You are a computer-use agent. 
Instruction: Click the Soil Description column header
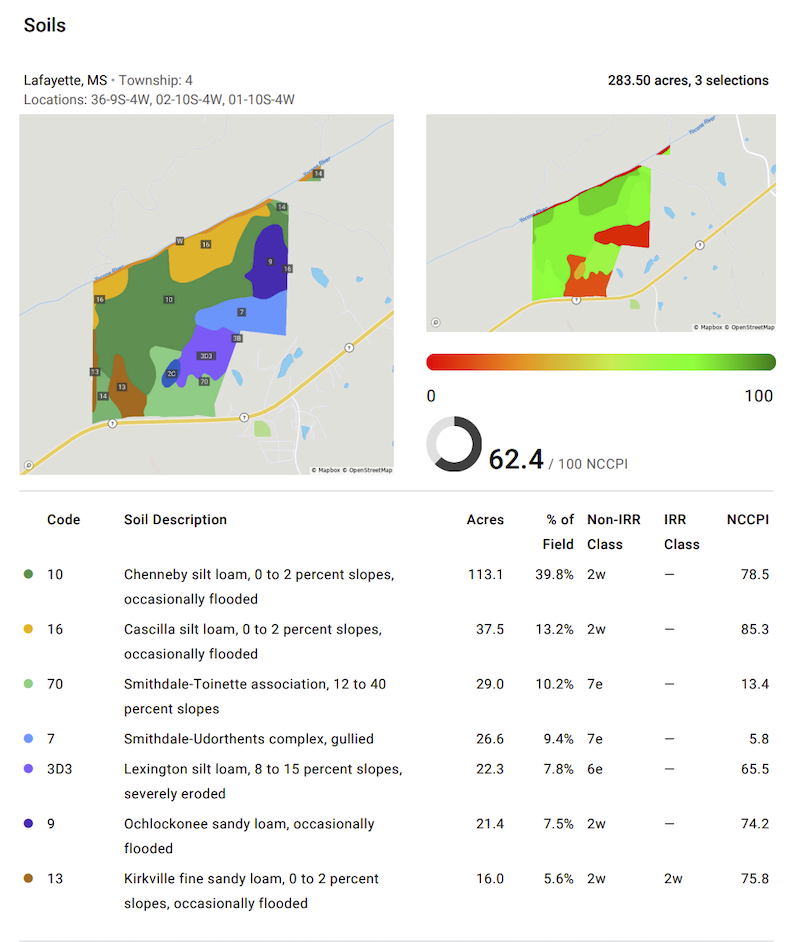[x=175, y=520]
